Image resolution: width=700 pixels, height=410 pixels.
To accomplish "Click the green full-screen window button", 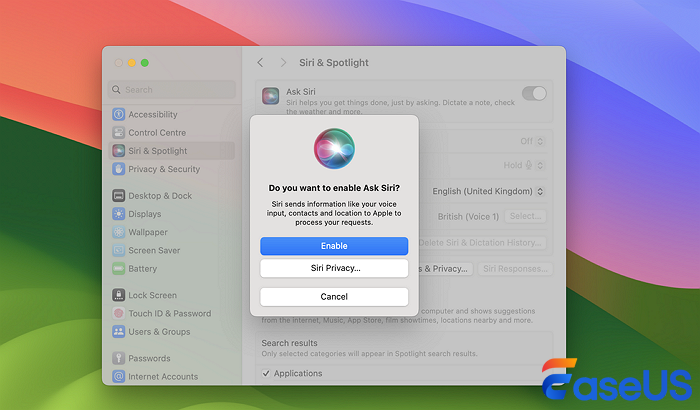I will pyautogui.click(x=145, y=63).
